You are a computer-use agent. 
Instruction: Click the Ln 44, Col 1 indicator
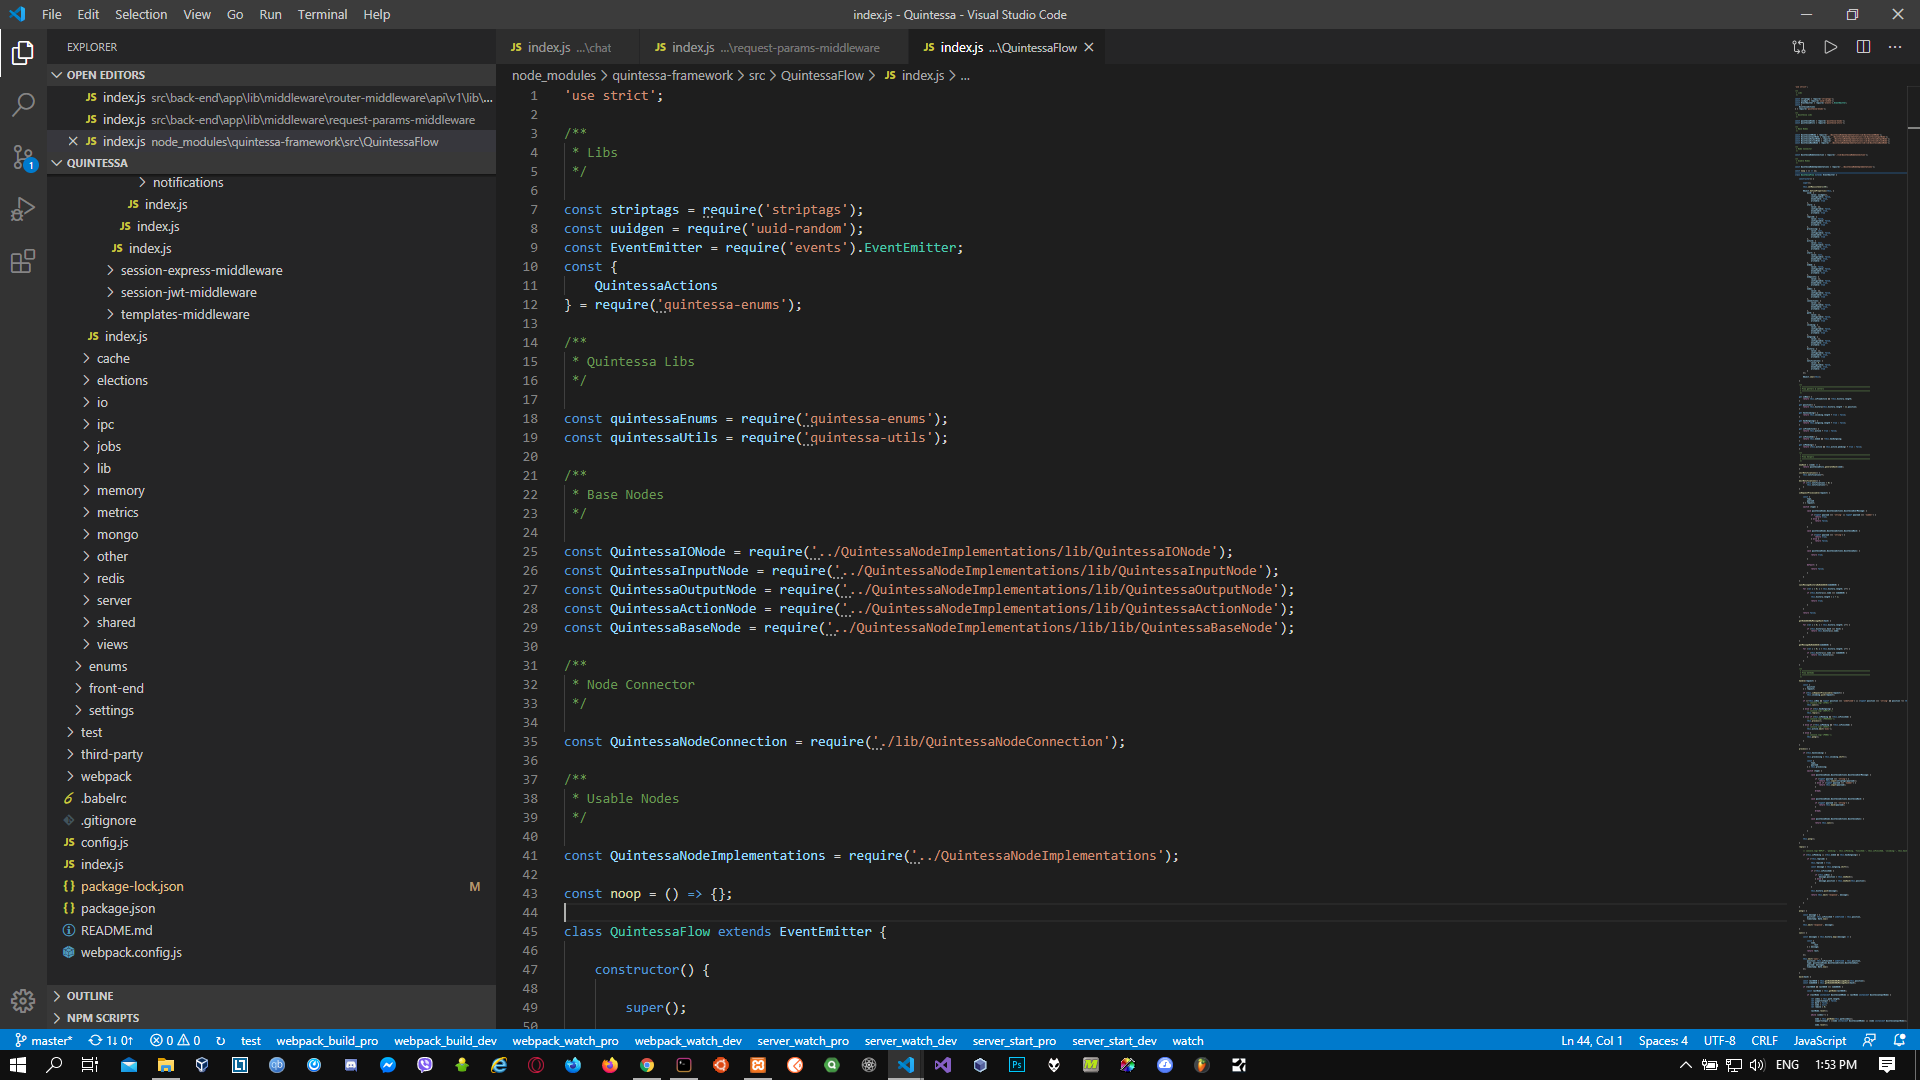point(1591,1040)
